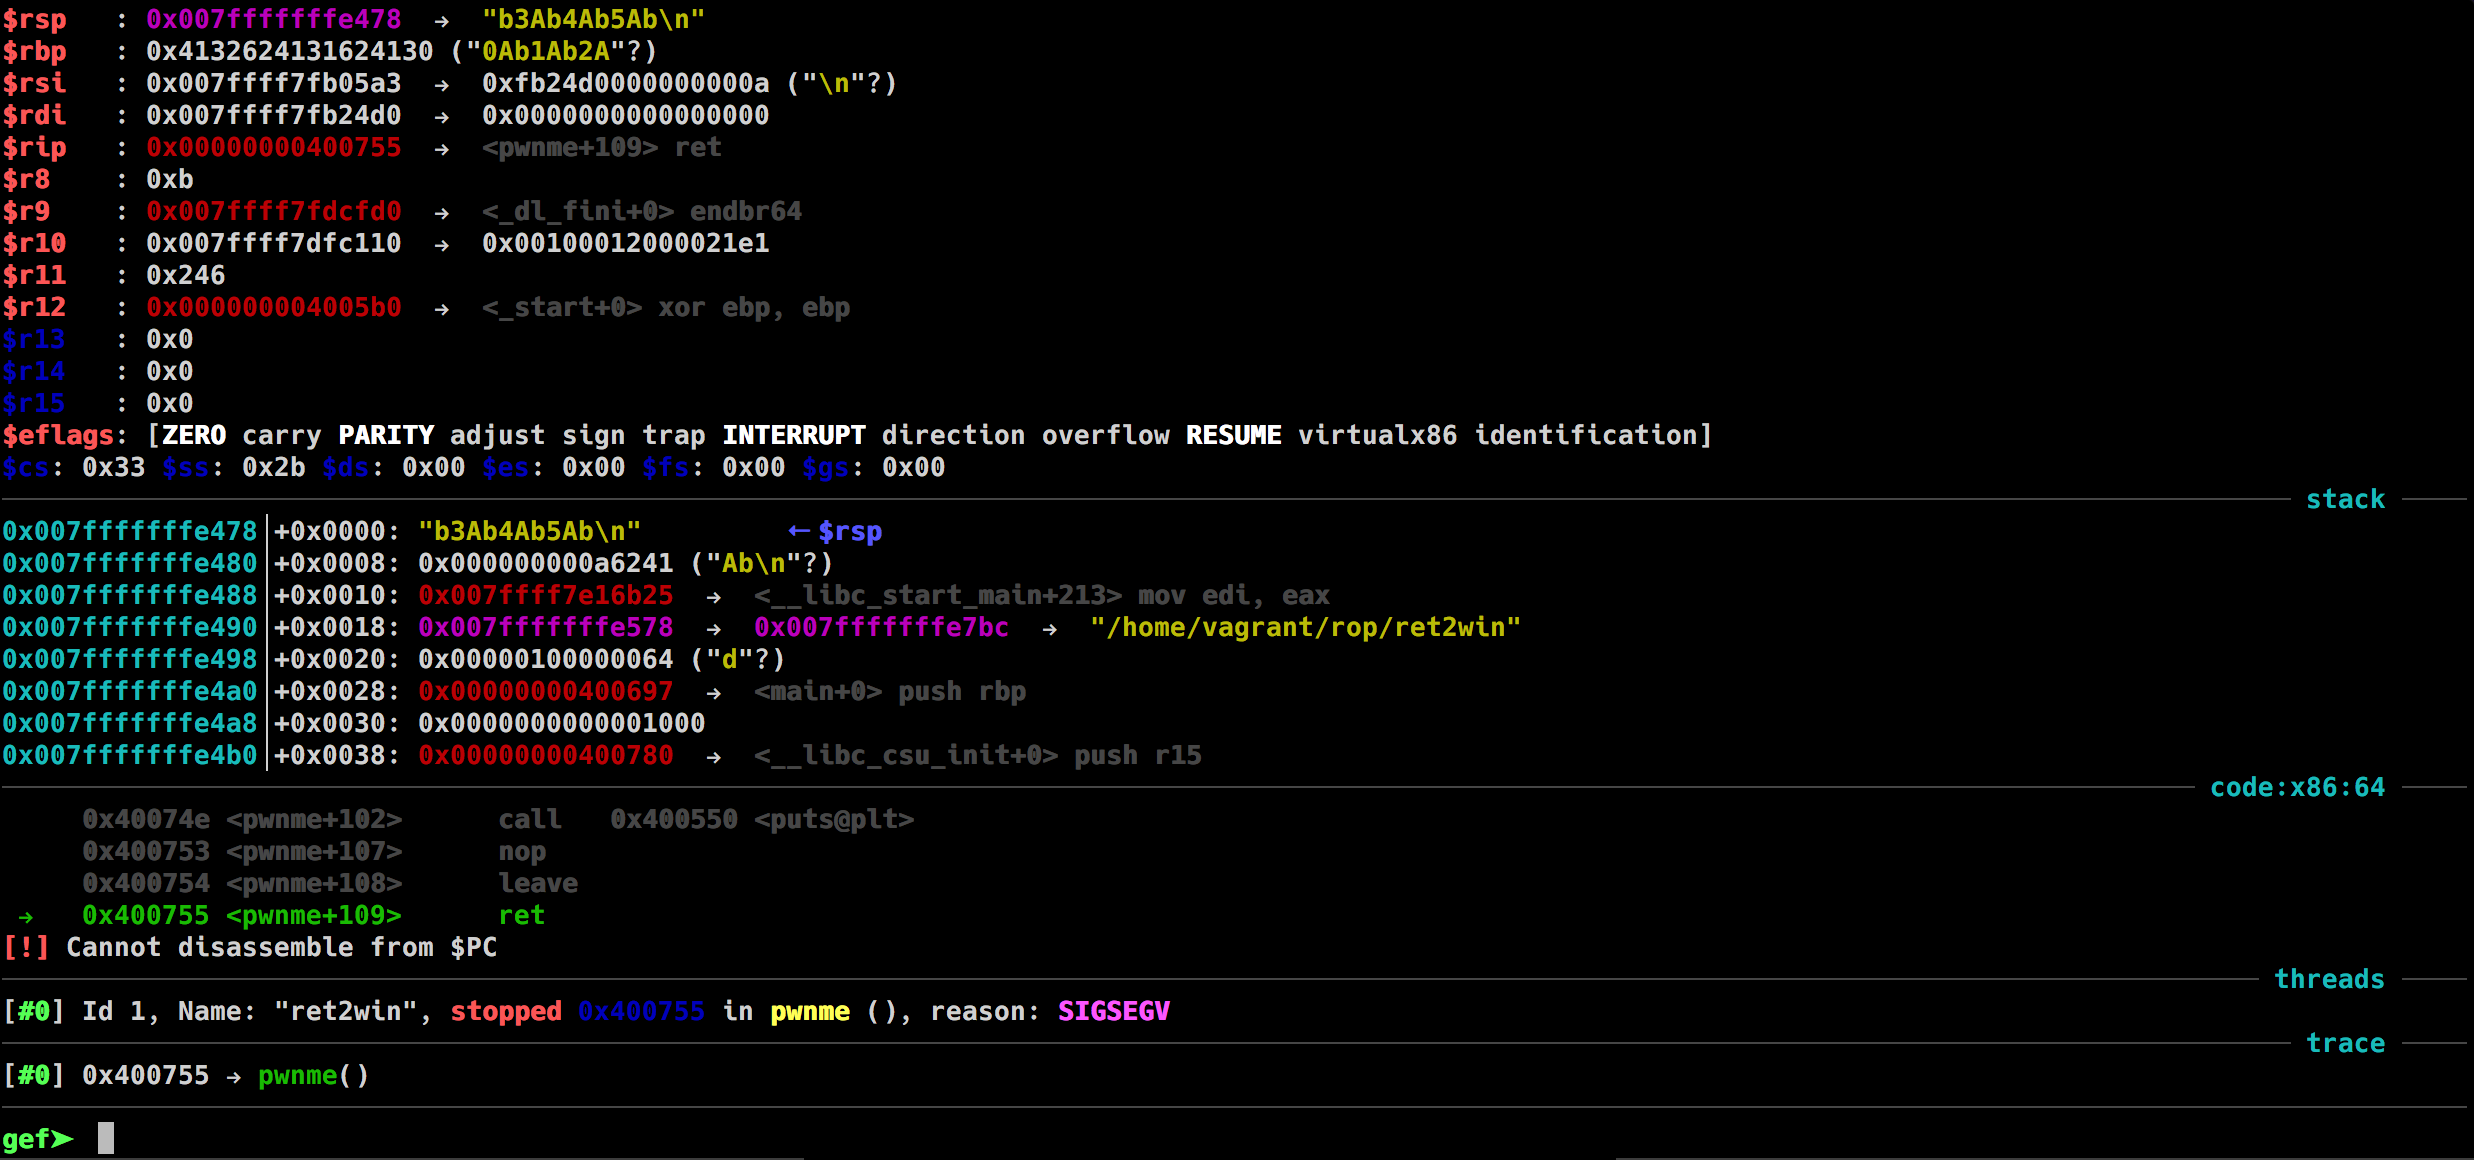Click the [!] warning marker icon

click(x=26, y=947)
